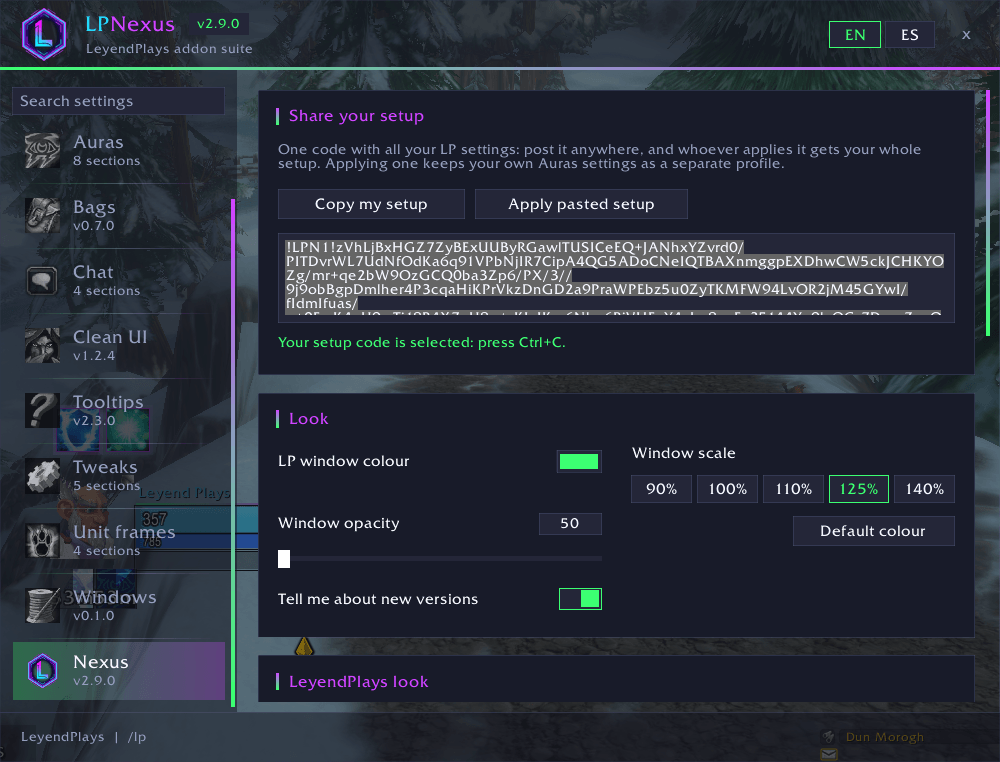The height and width of the screenshot is (762, 1000).
Task: Set window scale to 100%
Action: [728, 489]
